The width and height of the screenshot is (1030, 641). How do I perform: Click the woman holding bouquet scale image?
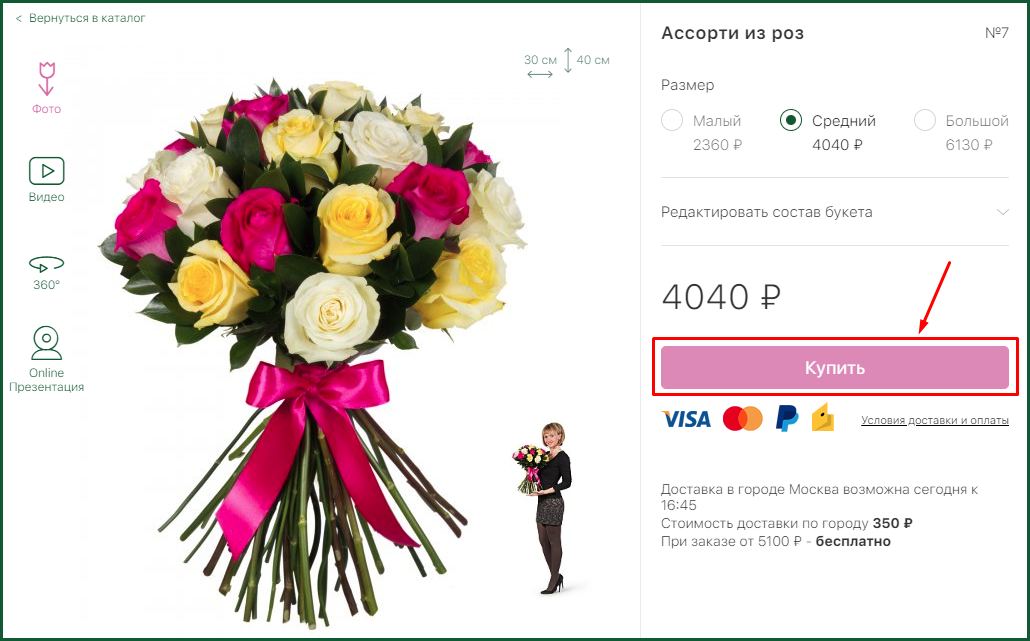[x=543, y=508]
